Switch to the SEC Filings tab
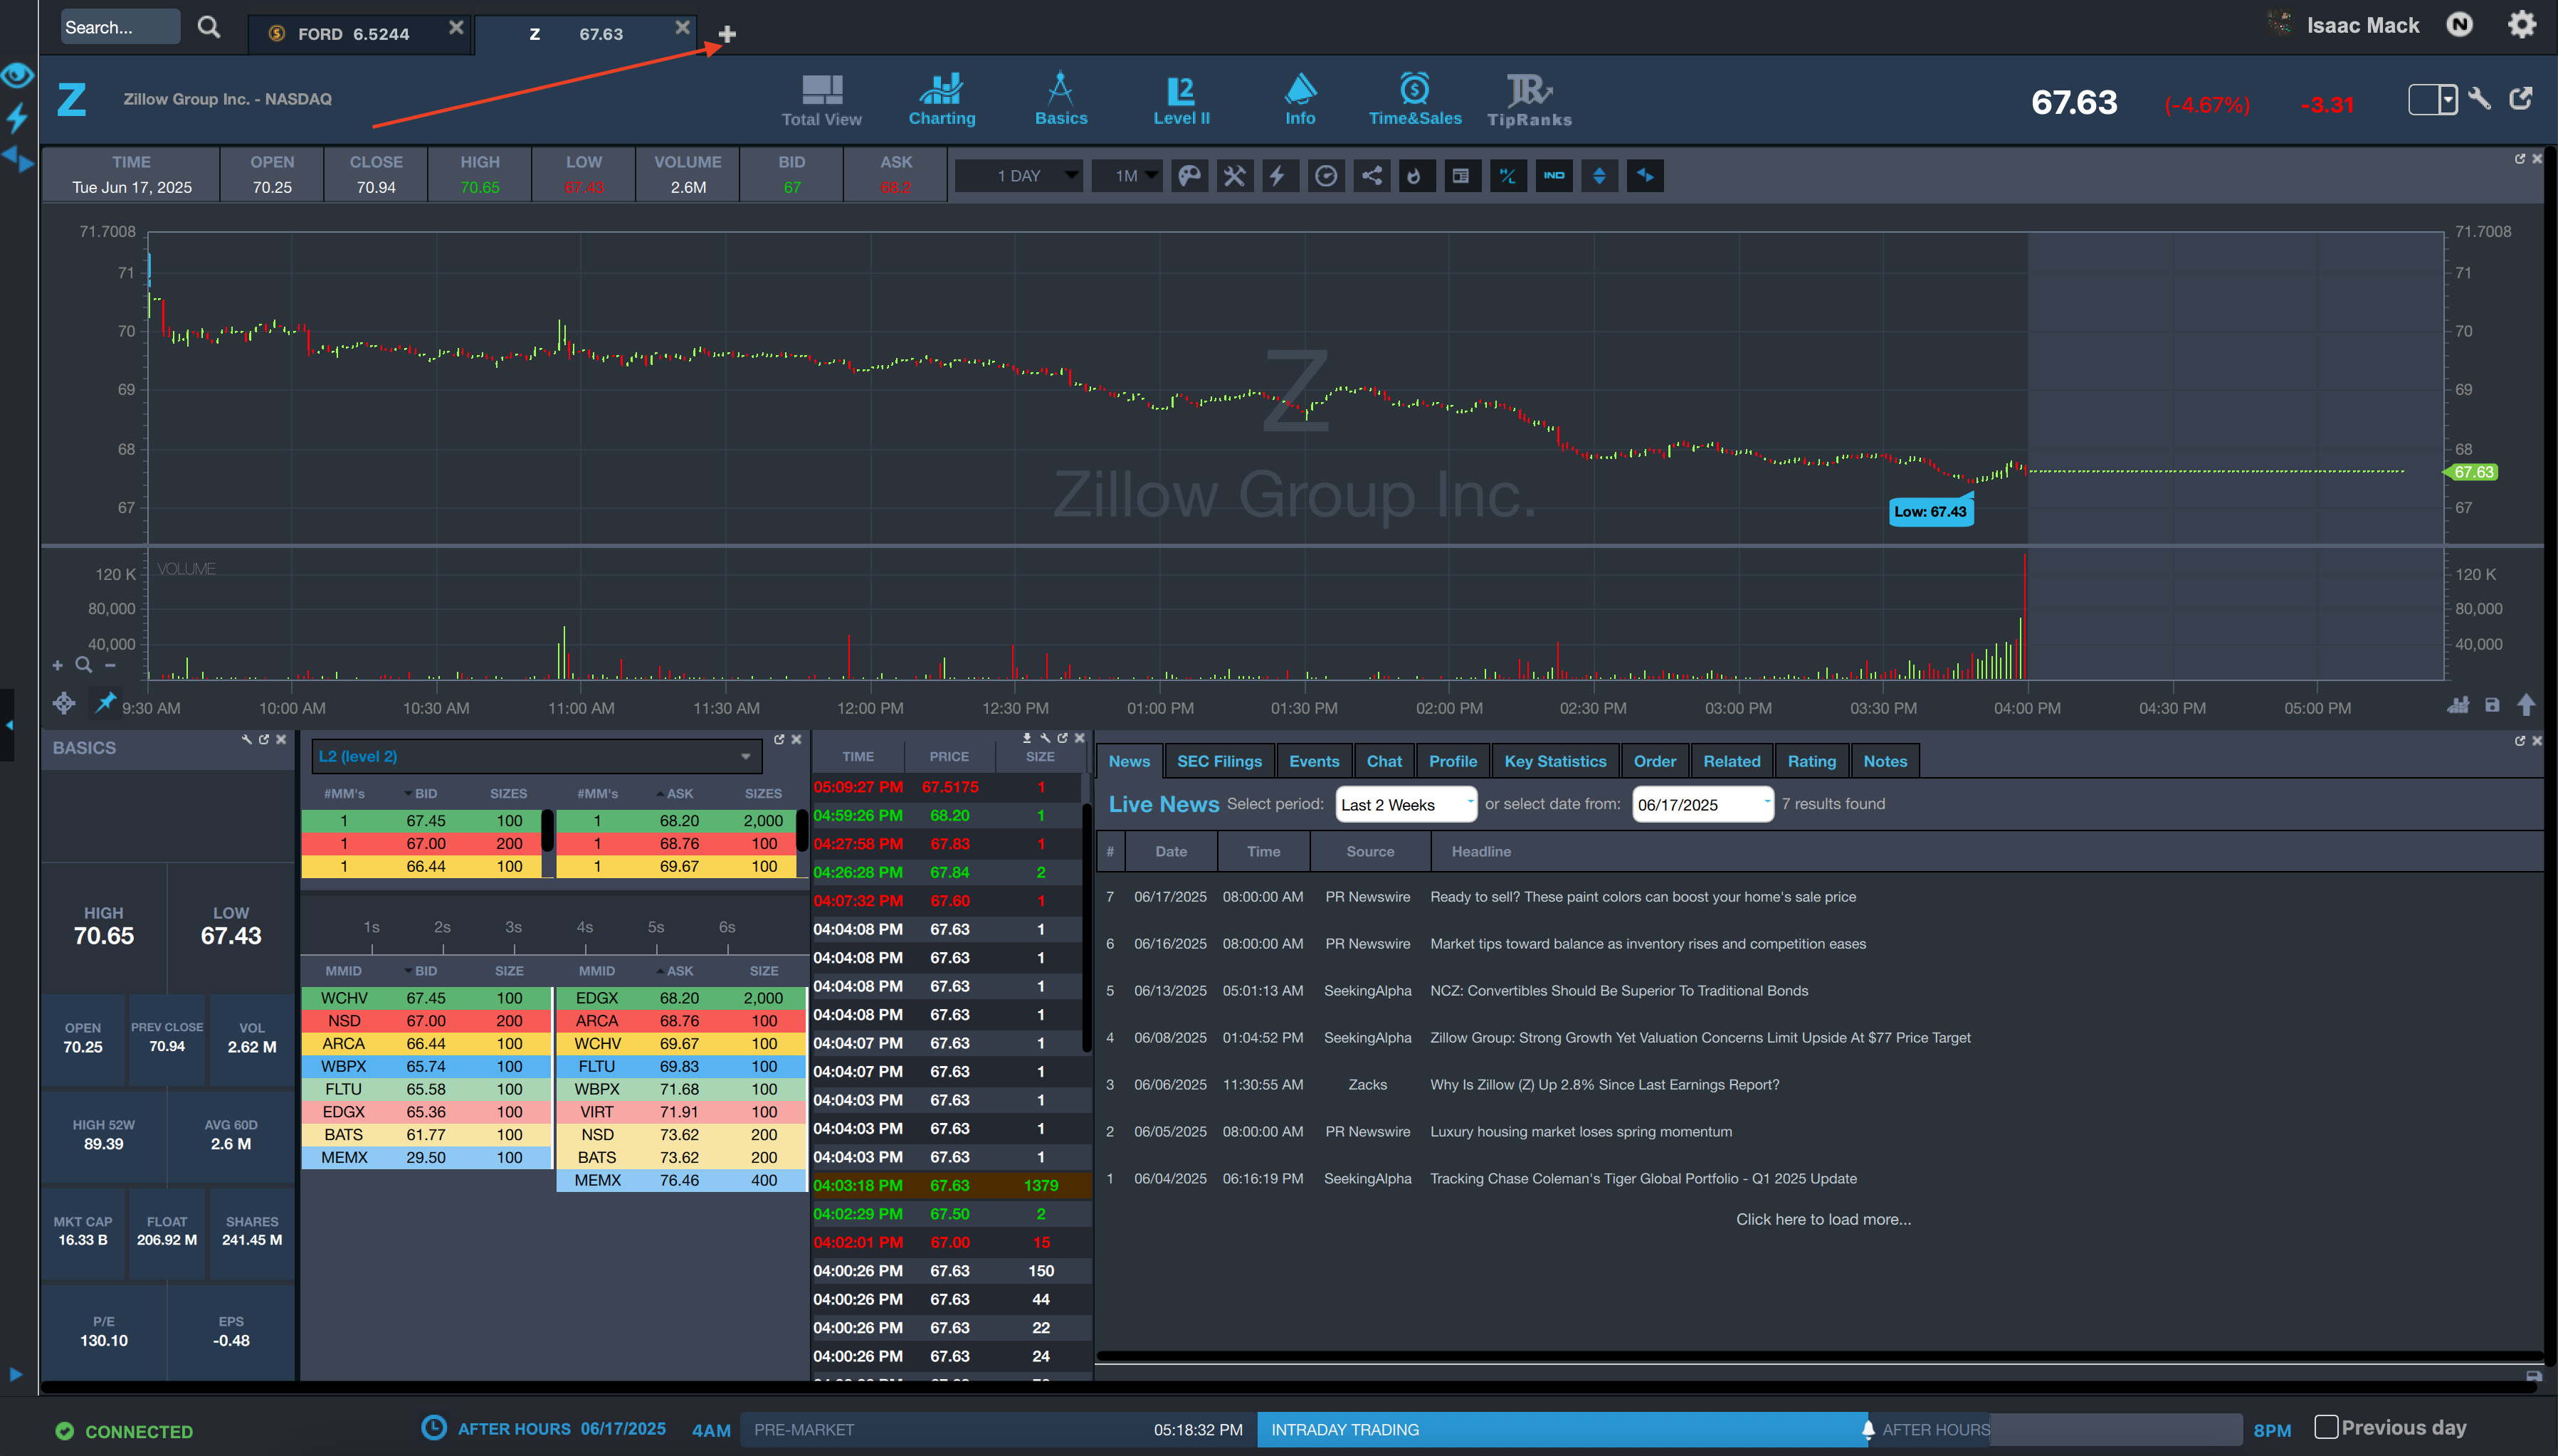 pos(1219,761)
